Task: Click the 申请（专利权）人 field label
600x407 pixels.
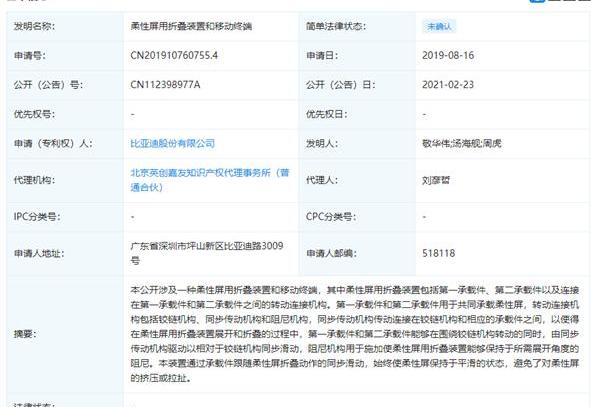Action: click(x=53, y=143)
